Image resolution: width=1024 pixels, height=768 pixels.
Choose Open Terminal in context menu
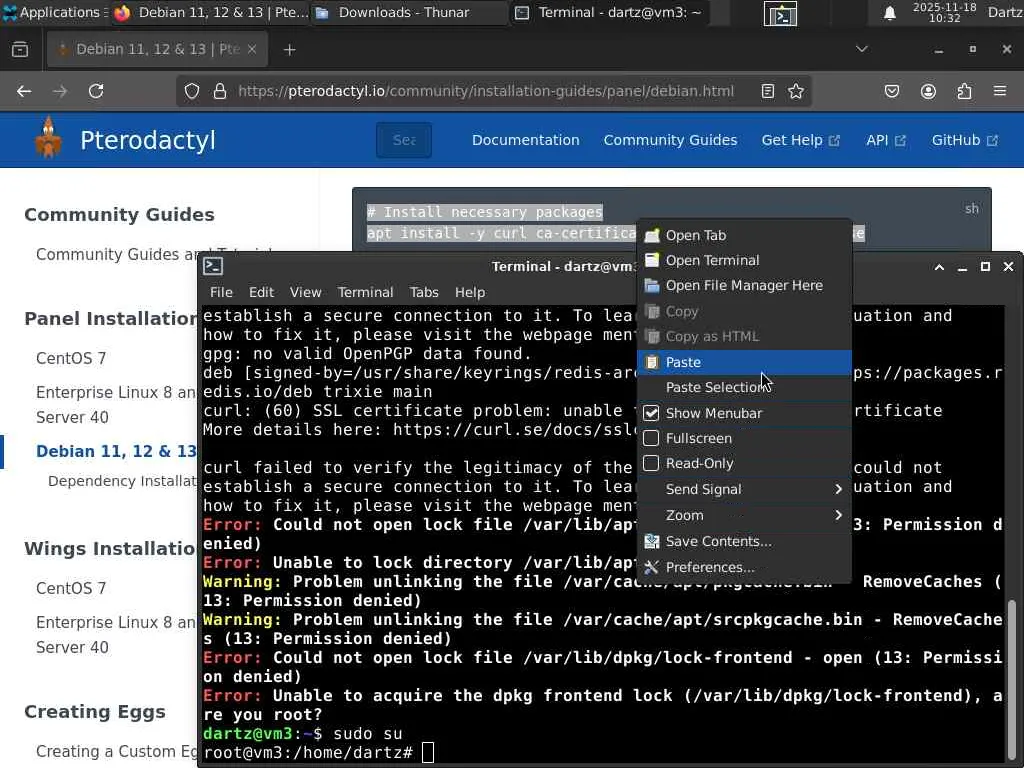(x=744, y=260)
